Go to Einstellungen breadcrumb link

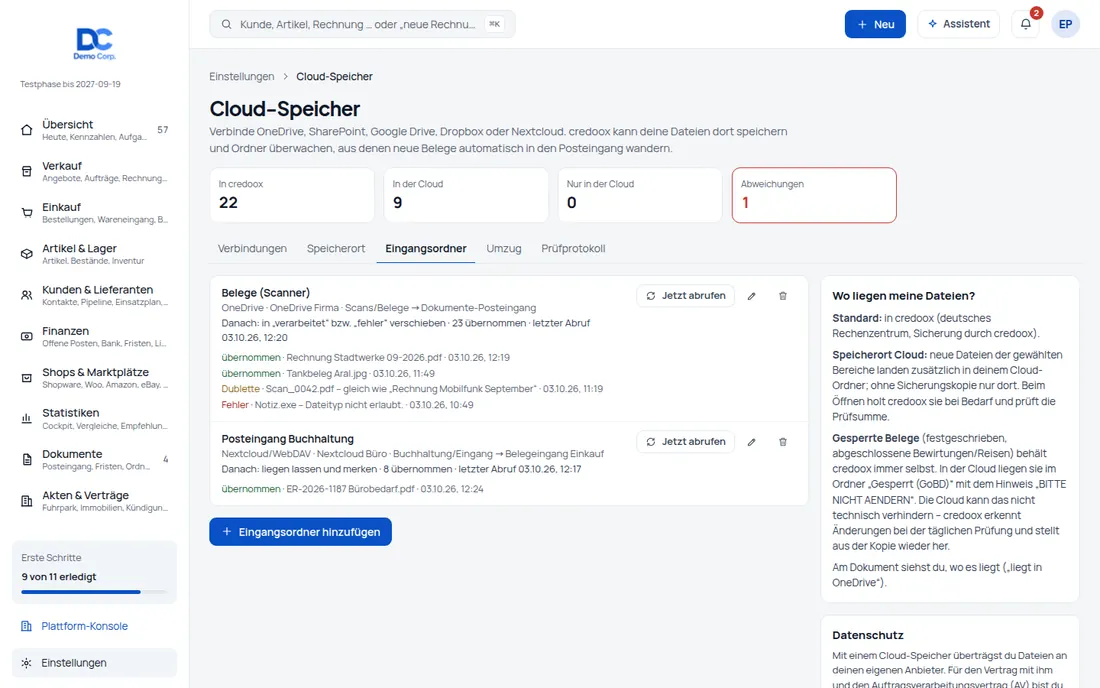[x=241, y=76]
